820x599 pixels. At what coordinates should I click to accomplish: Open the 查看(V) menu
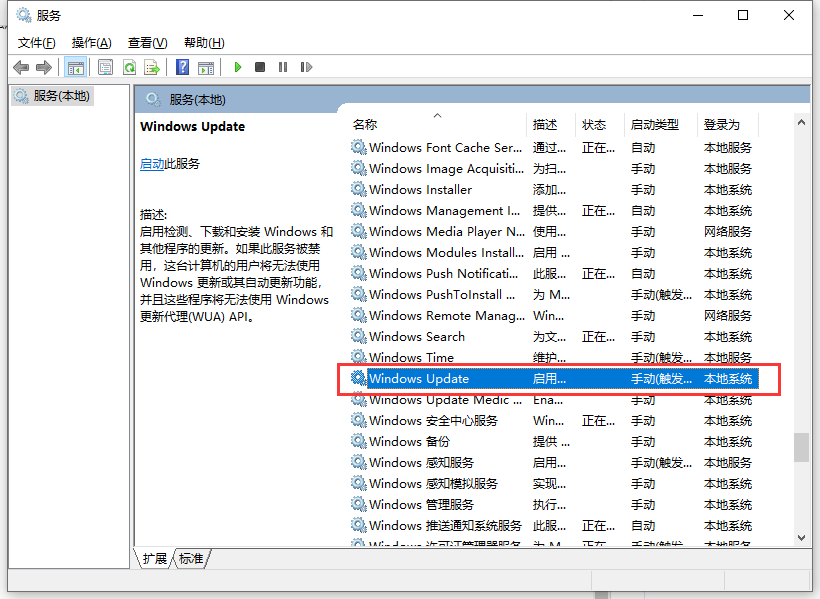click(x=146, y=42)
